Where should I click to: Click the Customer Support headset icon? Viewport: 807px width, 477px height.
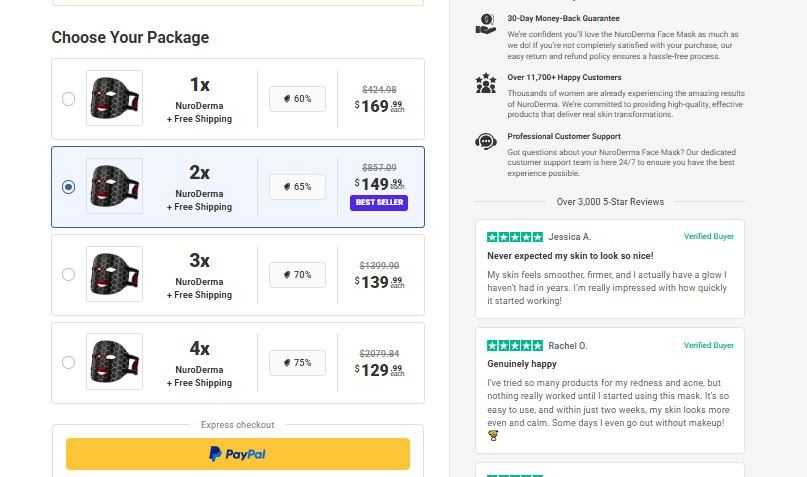486,142
